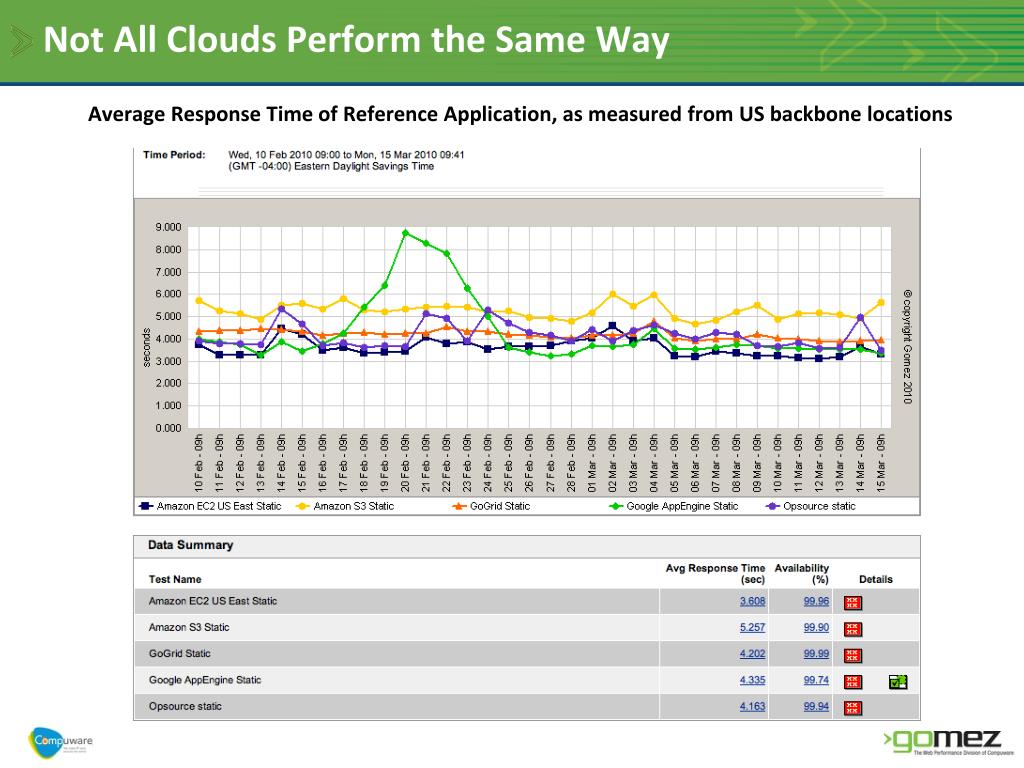
Task: Click Amazon EC2 US East Static legend marker
Action: coord(146,506)
